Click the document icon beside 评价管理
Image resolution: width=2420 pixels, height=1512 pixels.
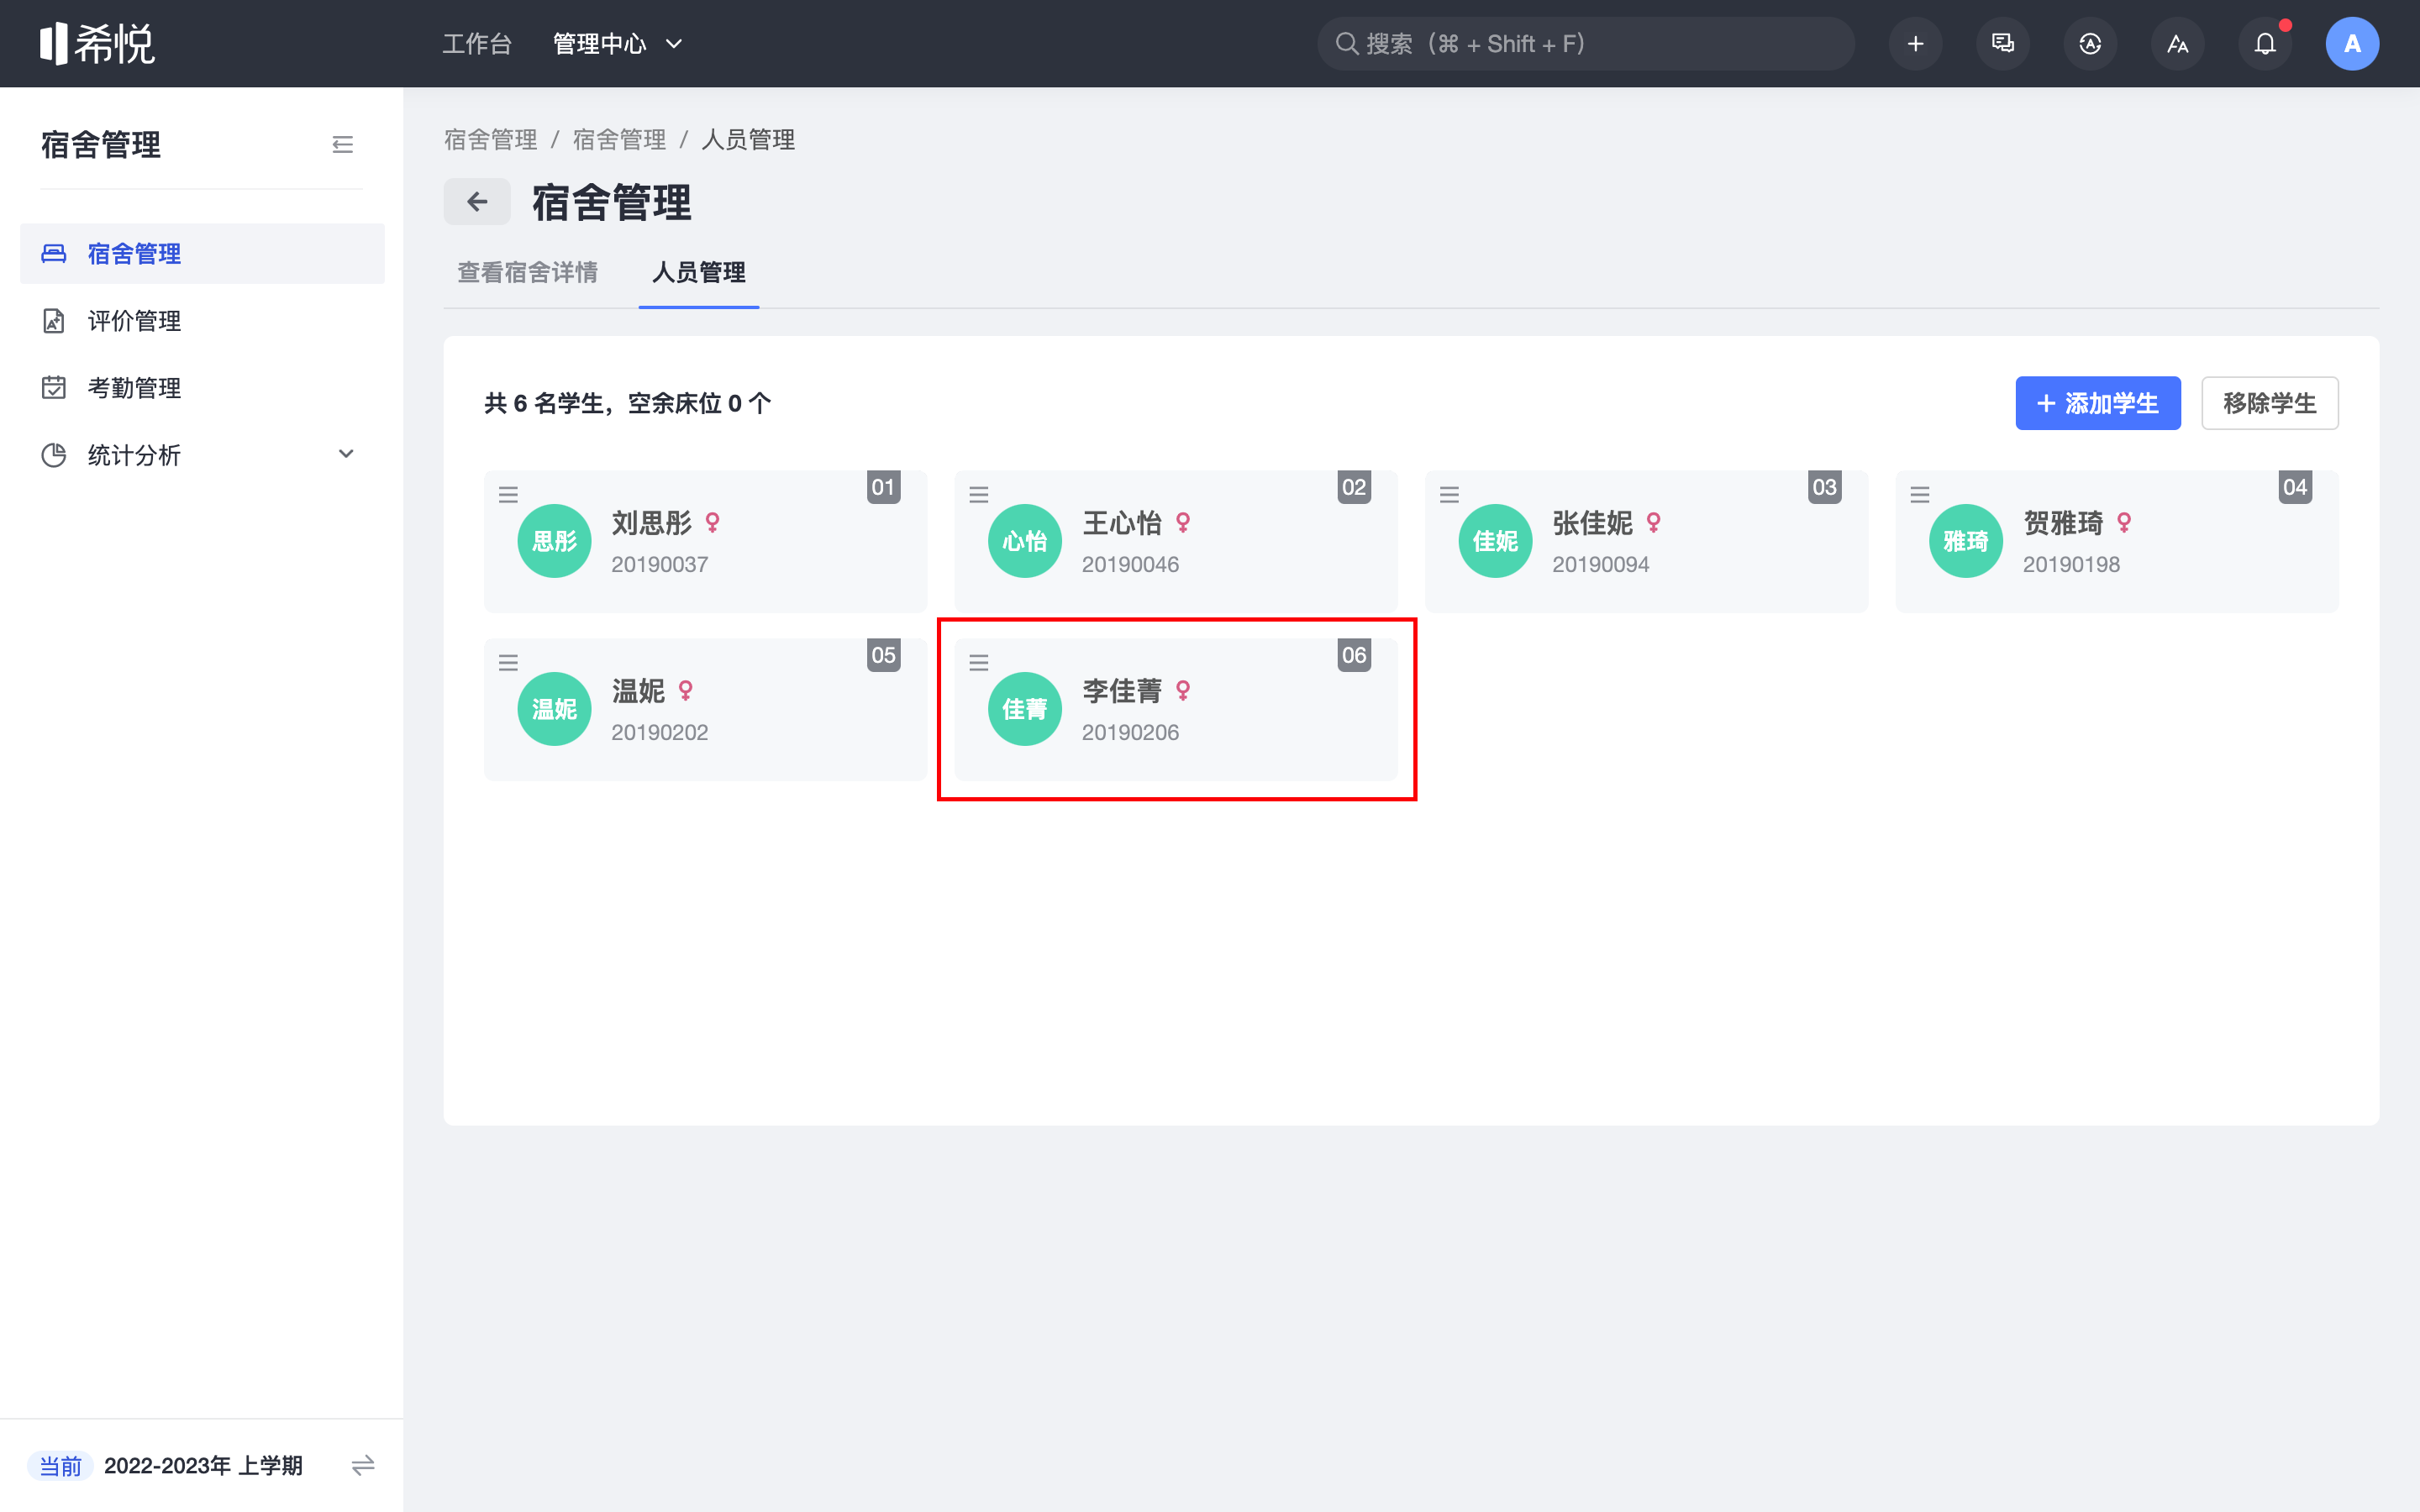click(x=54, y=321)
